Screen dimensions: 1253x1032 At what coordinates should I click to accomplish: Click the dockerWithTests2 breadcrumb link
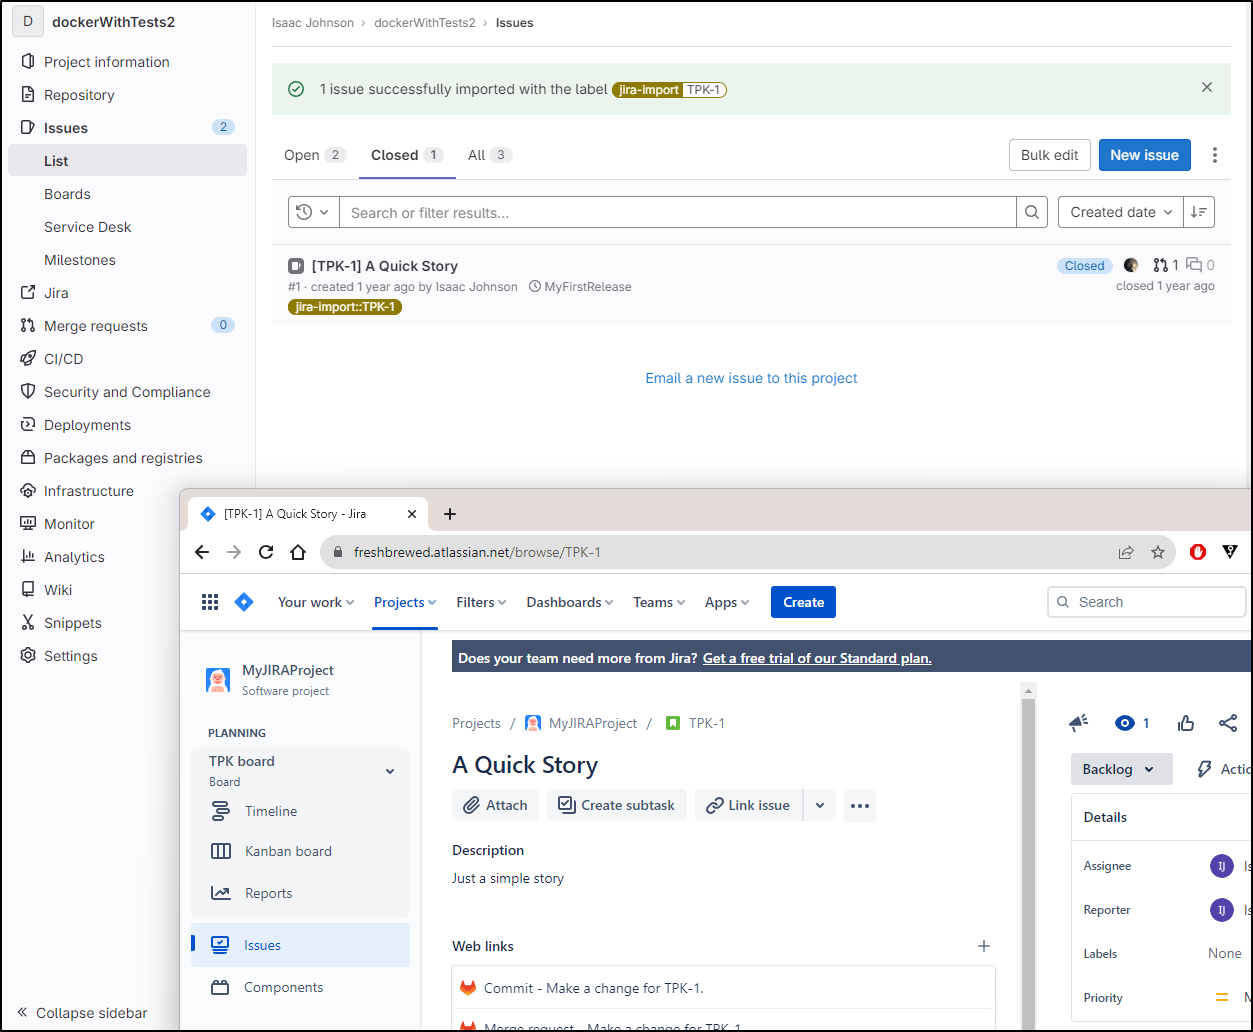[425, 22]
